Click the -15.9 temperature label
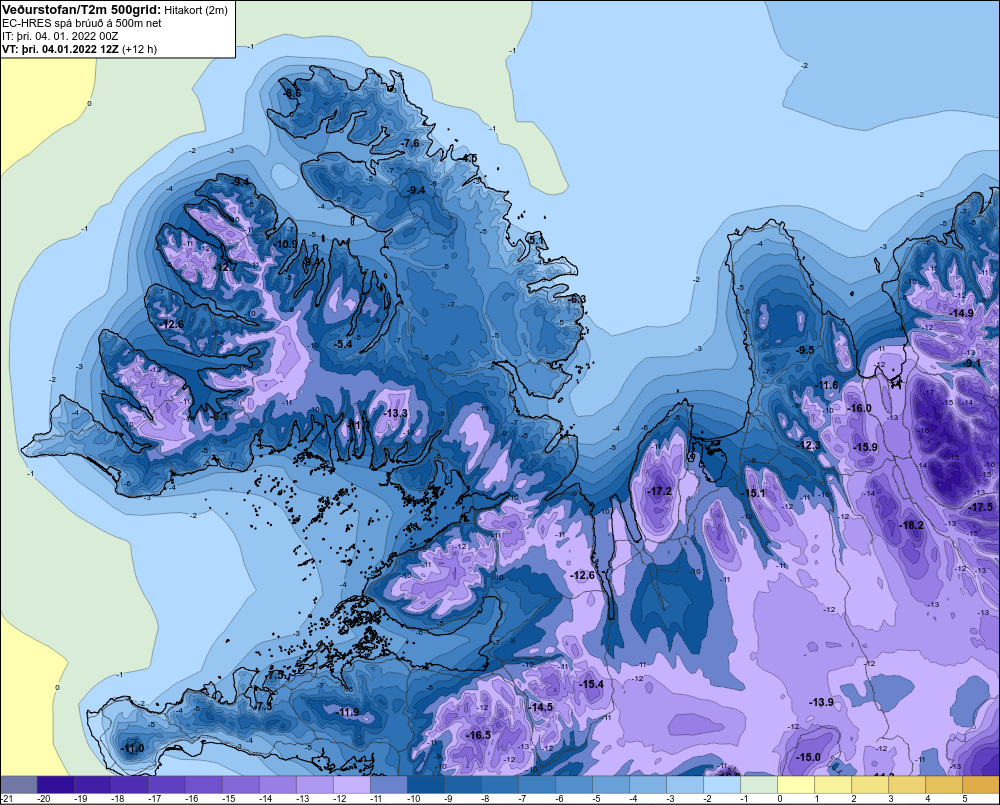Screen dimensions: 1000x805 click(865, 447)
